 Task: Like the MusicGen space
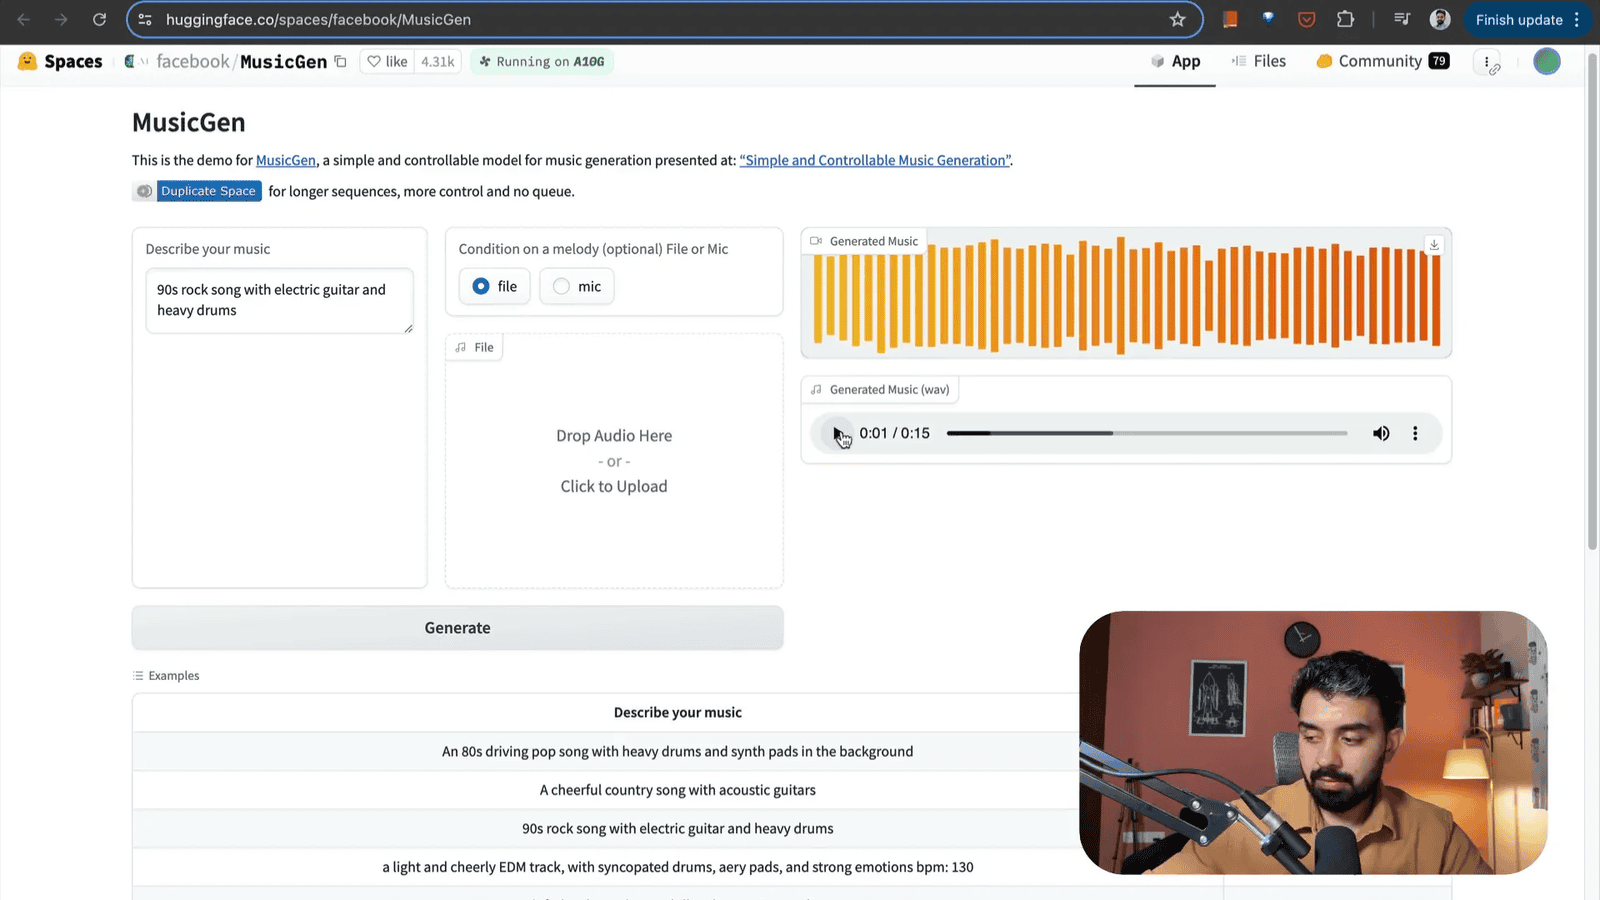click(388, 62)
